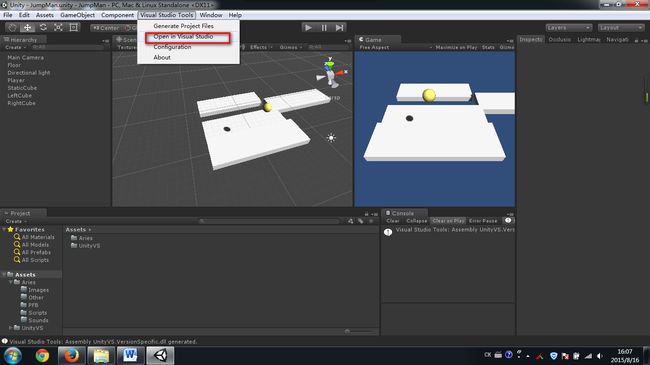Click the Pause button
The width and height of the screenshot is (650, 365).
(x=324, y=28)
